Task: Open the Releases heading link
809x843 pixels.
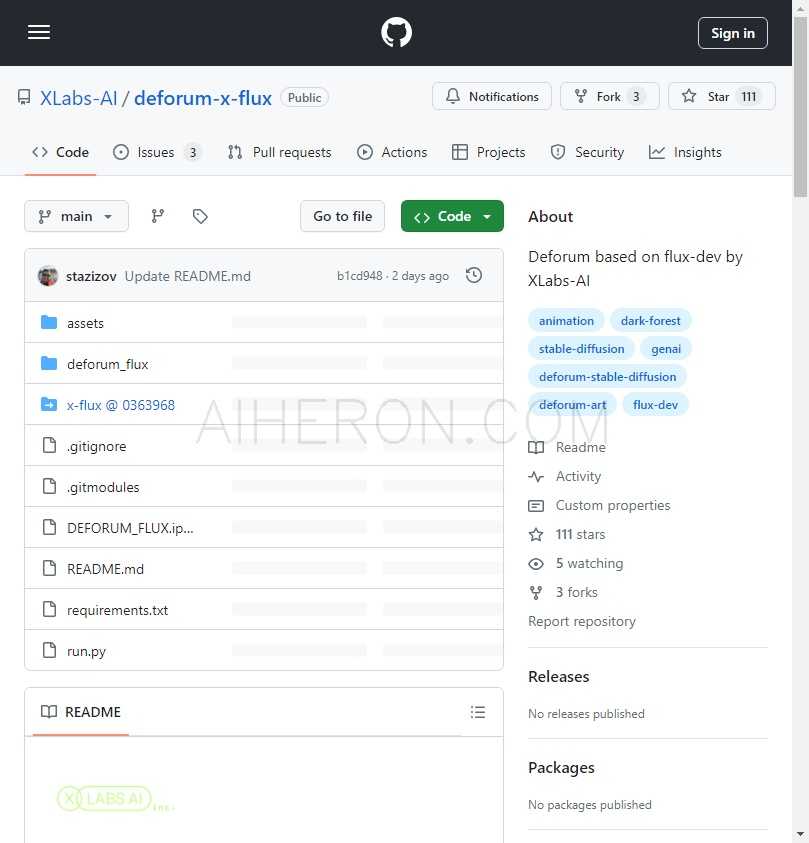Action: click(x=559, y=676)
